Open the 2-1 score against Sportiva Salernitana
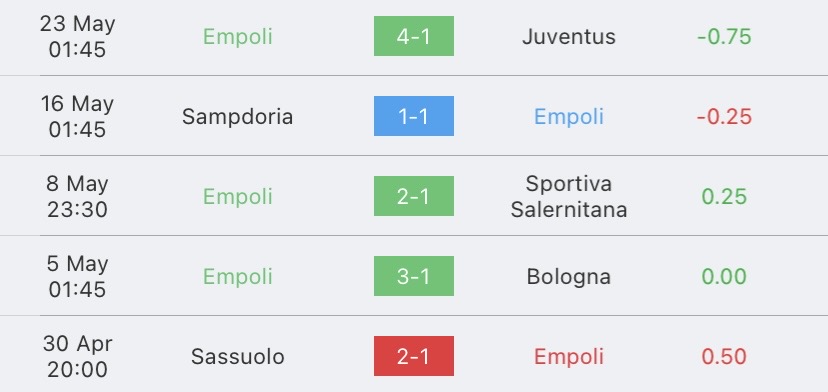 pos(413,196)
